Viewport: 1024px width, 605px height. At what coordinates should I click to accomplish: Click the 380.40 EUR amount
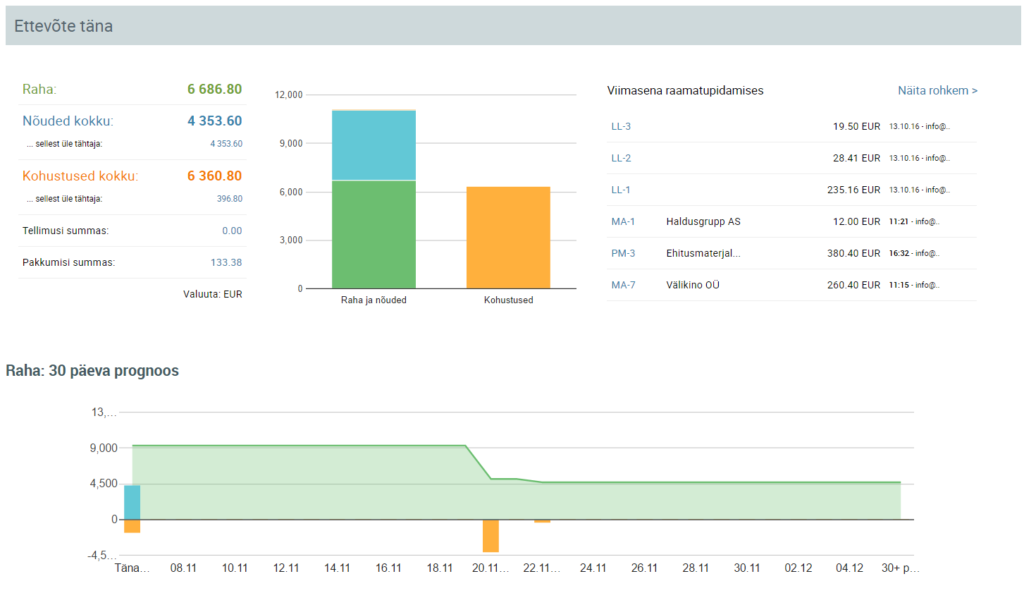point(854,253)
